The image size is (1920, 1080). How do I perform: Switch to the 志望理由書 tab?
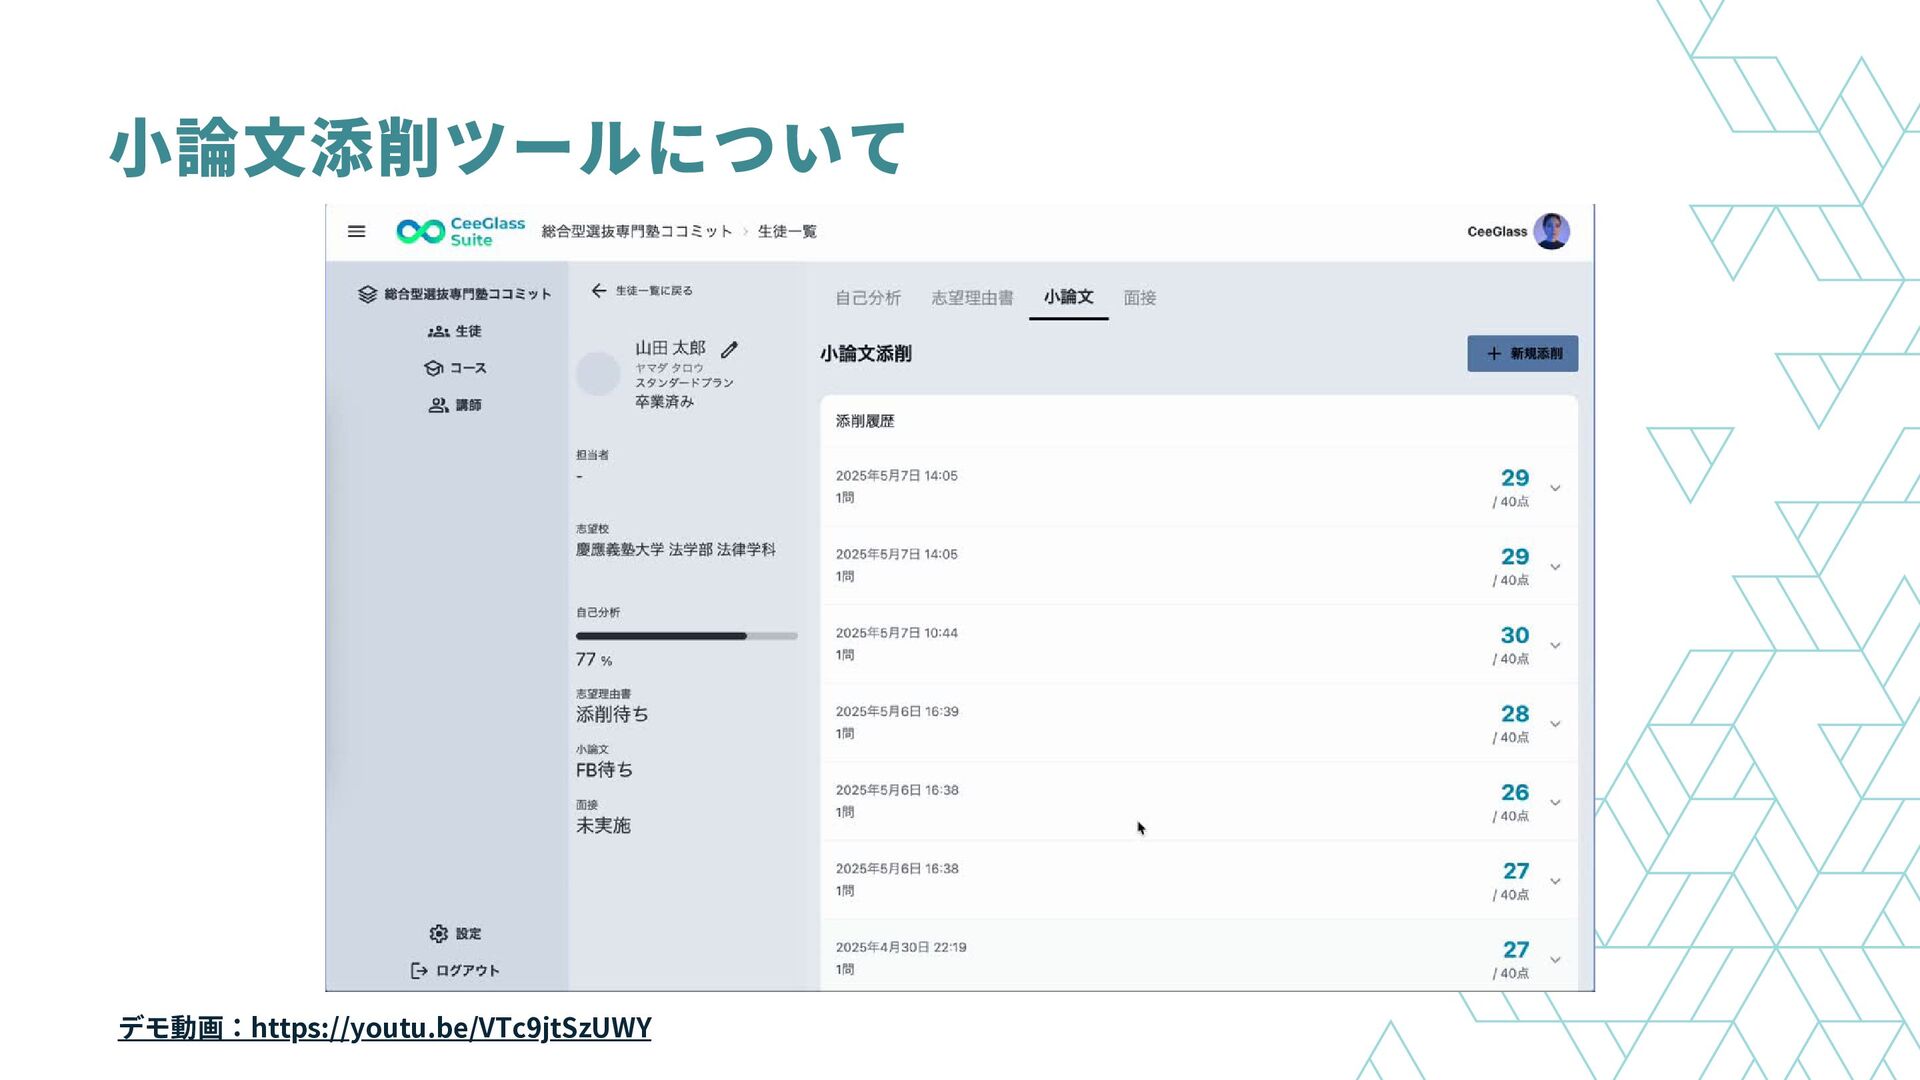(971, 297)
